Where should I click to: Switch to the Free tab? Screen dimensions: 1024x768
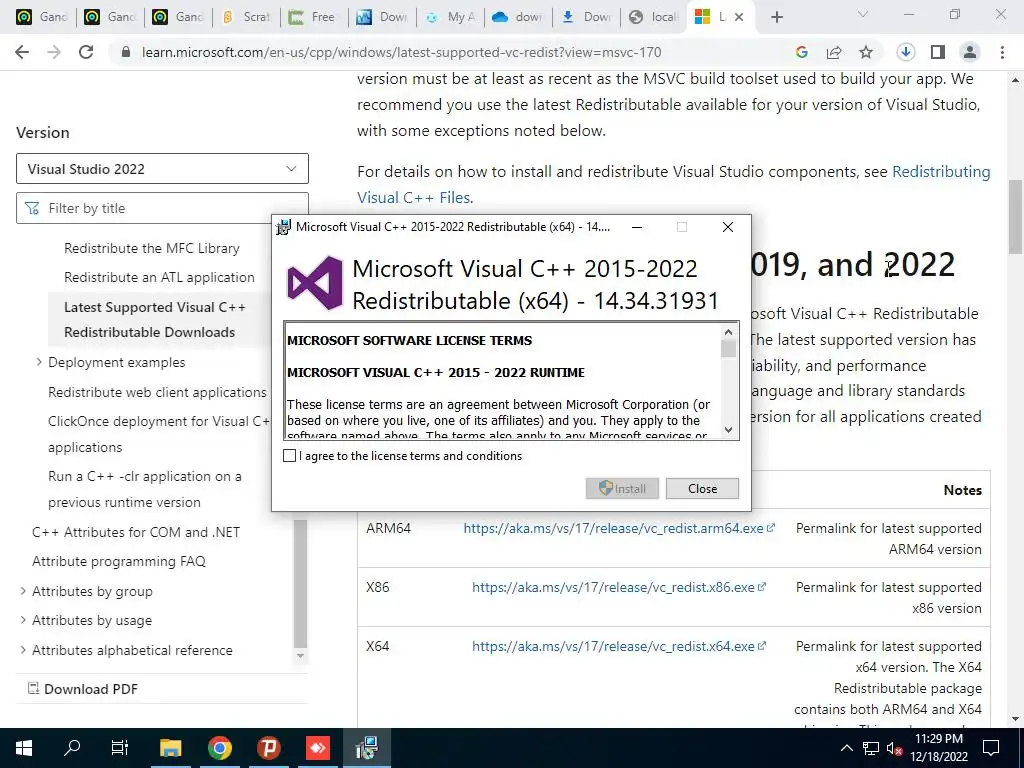tap(313, 17)
